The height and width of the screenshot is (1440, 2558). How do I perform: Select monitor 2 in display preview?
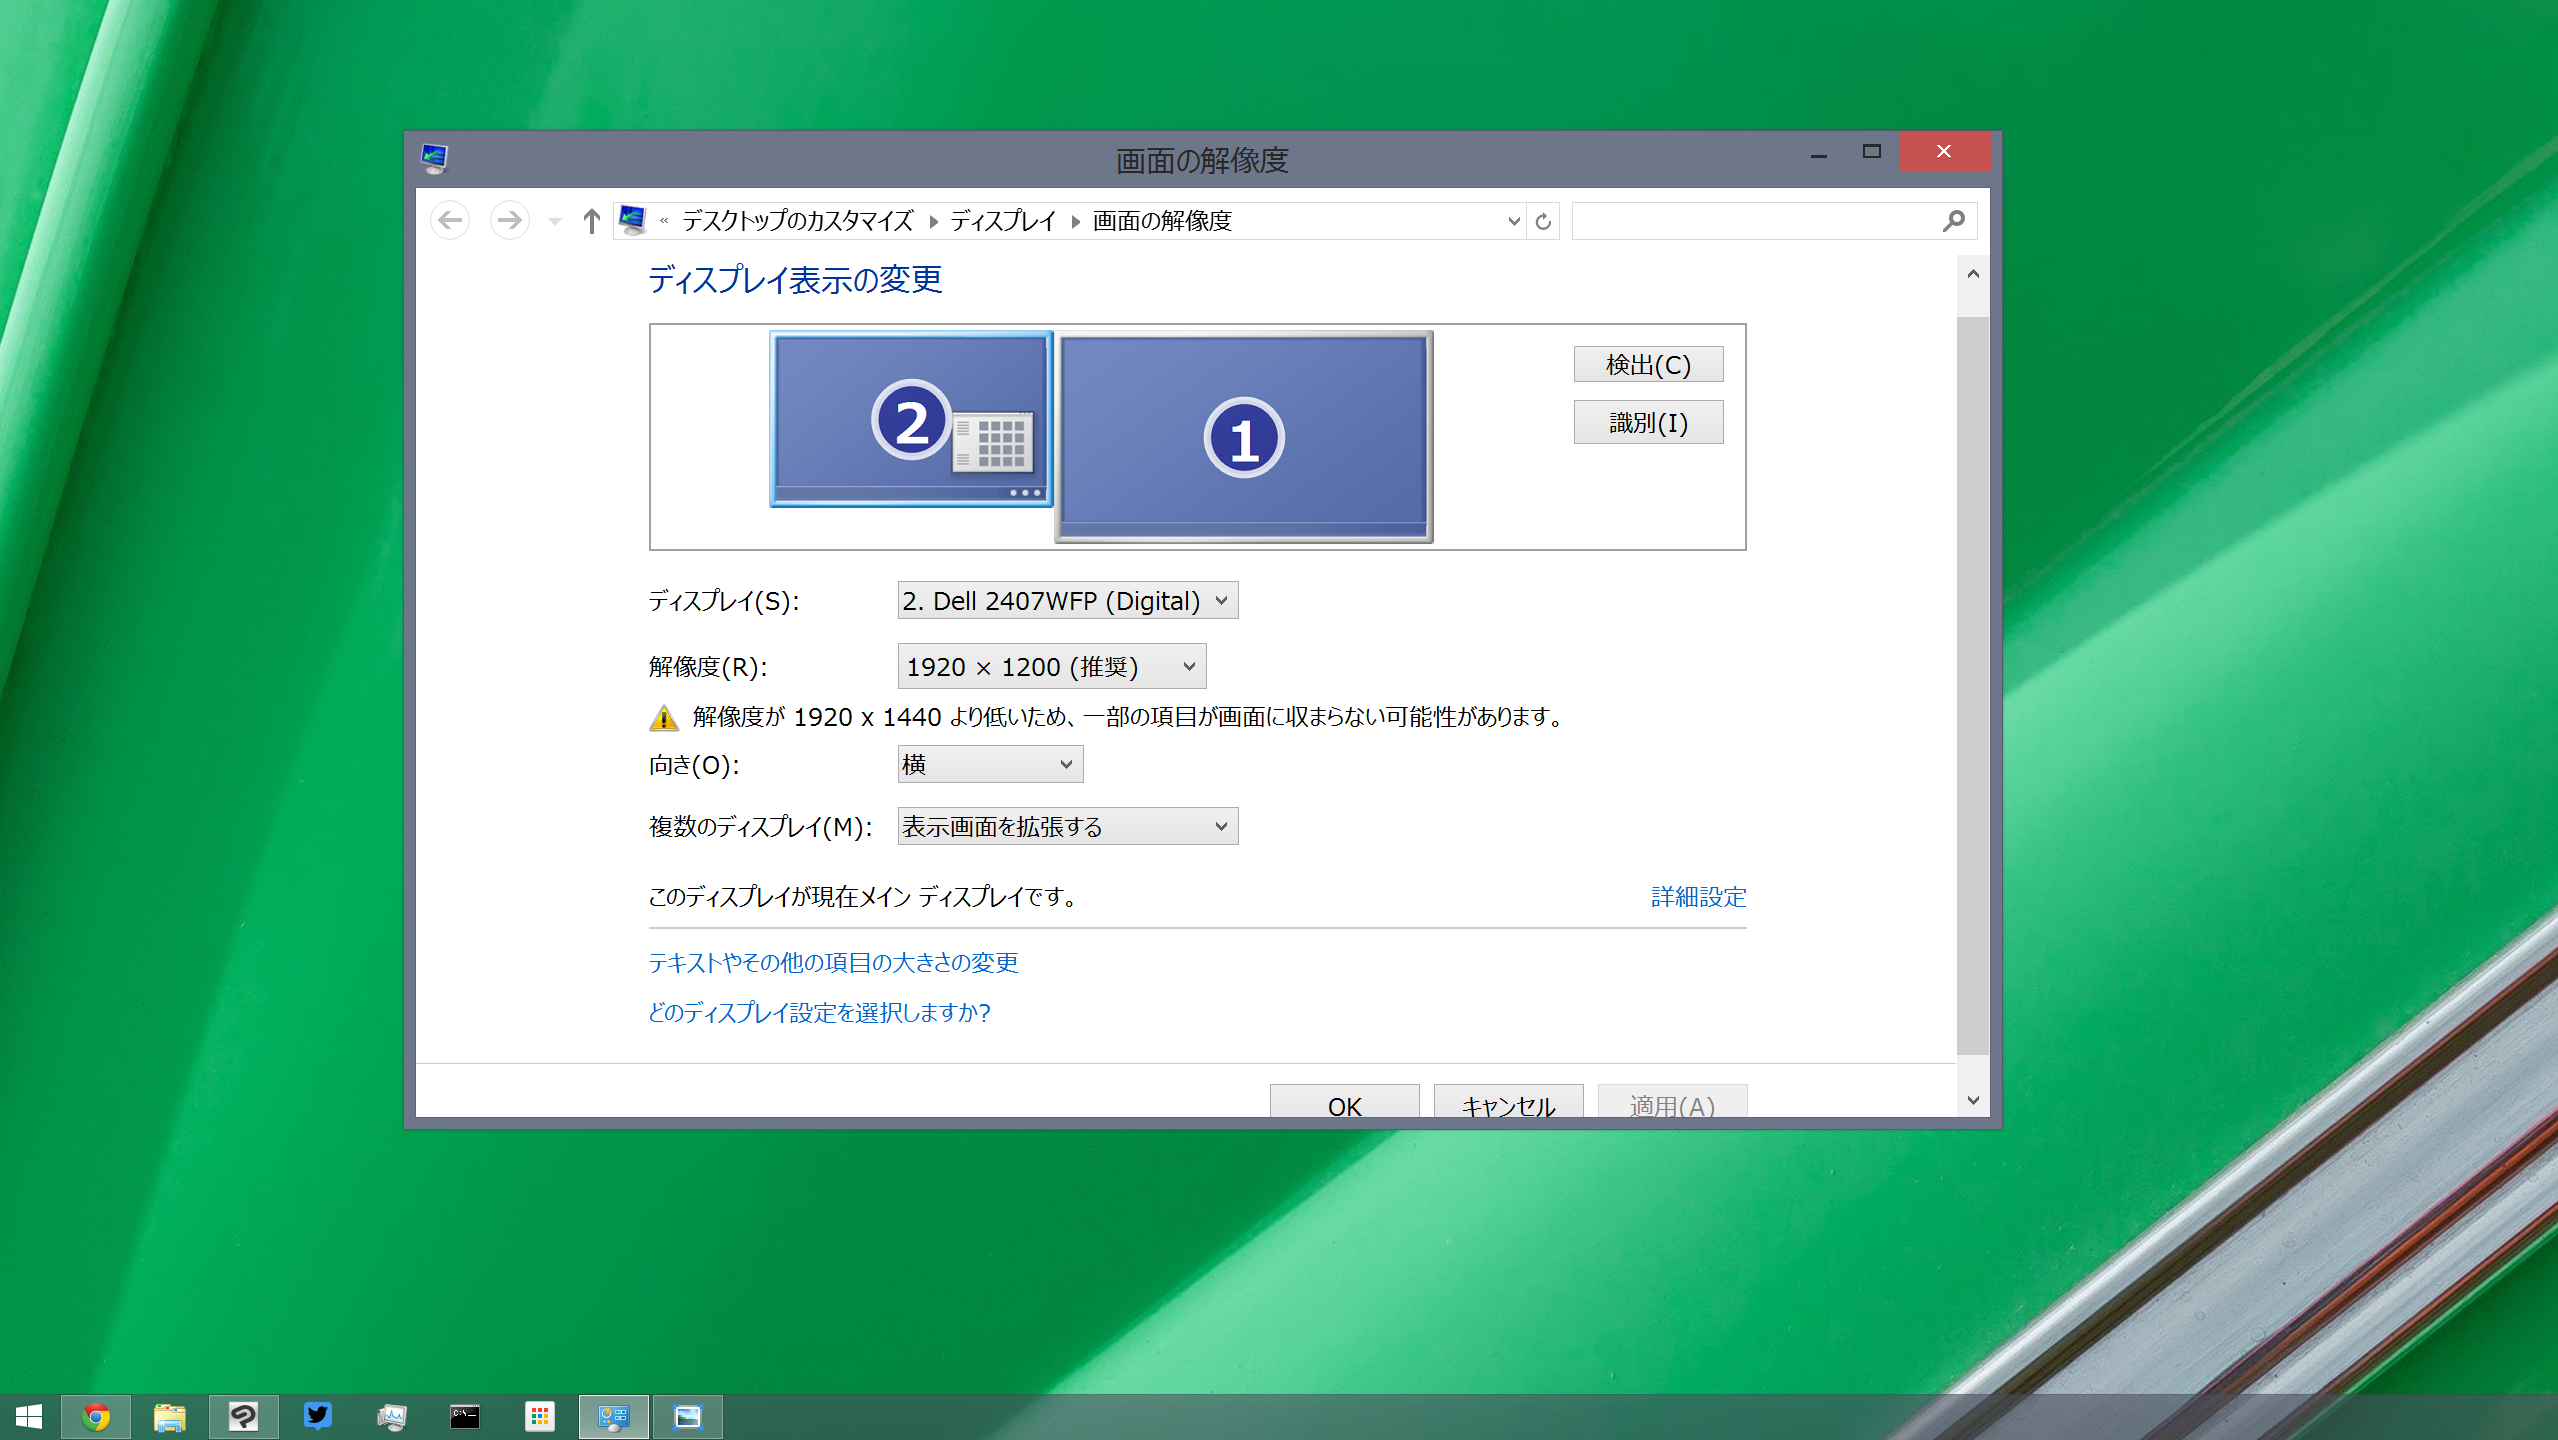(x=910, y=419)
